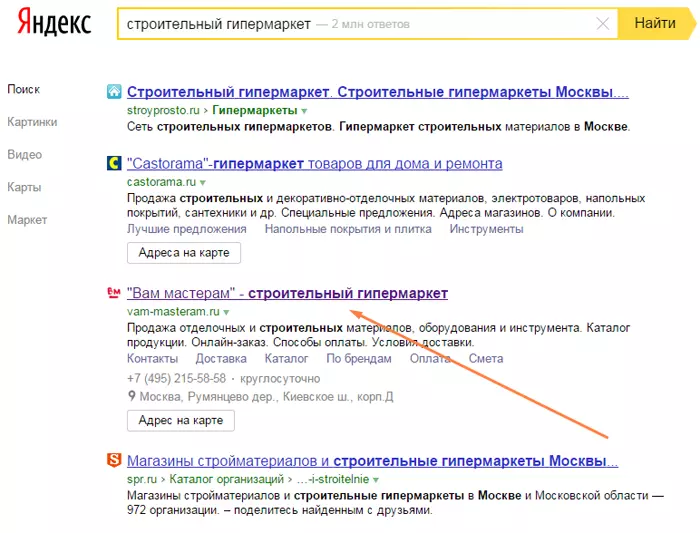Expand the stroyprosto.ru green arrow menu
700x533 pixels.
(304, 111)
